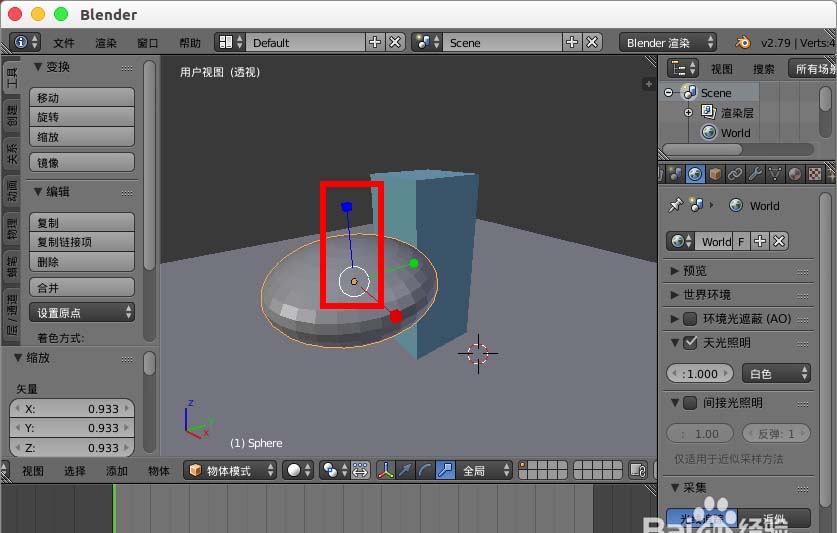Viewport: 837px width, 533px height.
Task: Select the World properties tab icon
Action: (695, 174)
